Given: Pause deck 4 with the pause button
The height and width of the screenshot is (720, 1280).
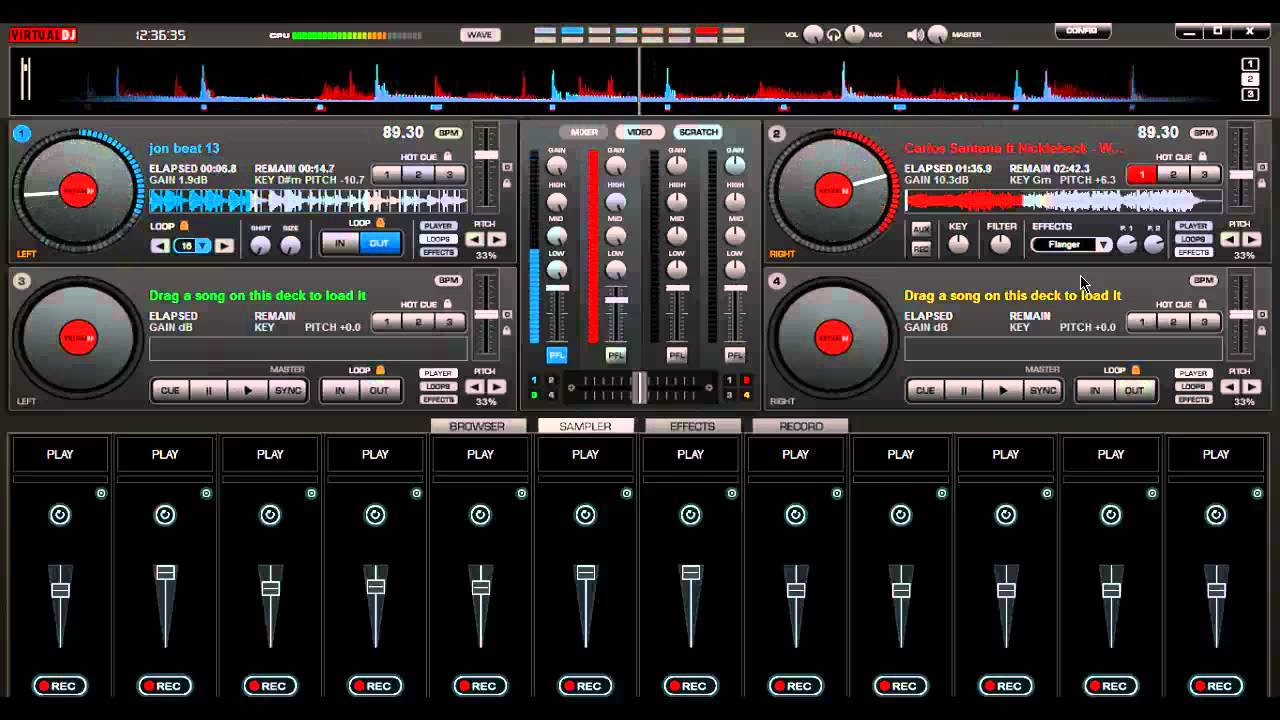Looking at the screenshot, I should click(964, 391).
